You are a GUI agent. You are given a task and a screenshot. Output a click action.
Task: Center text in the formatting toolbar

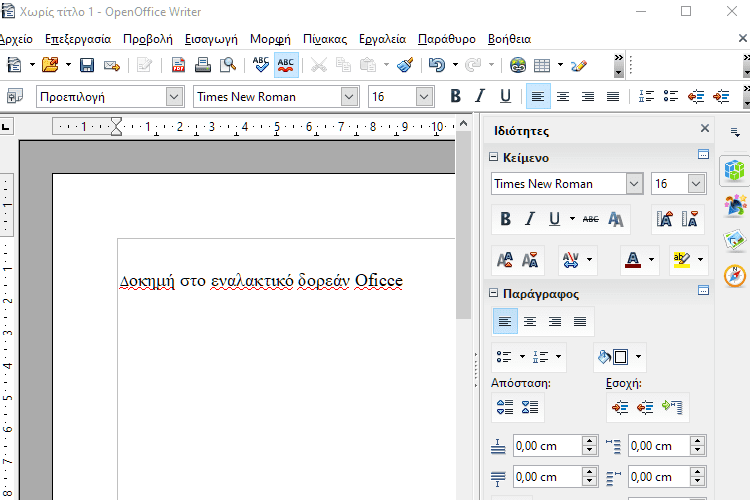click(563, 97)
